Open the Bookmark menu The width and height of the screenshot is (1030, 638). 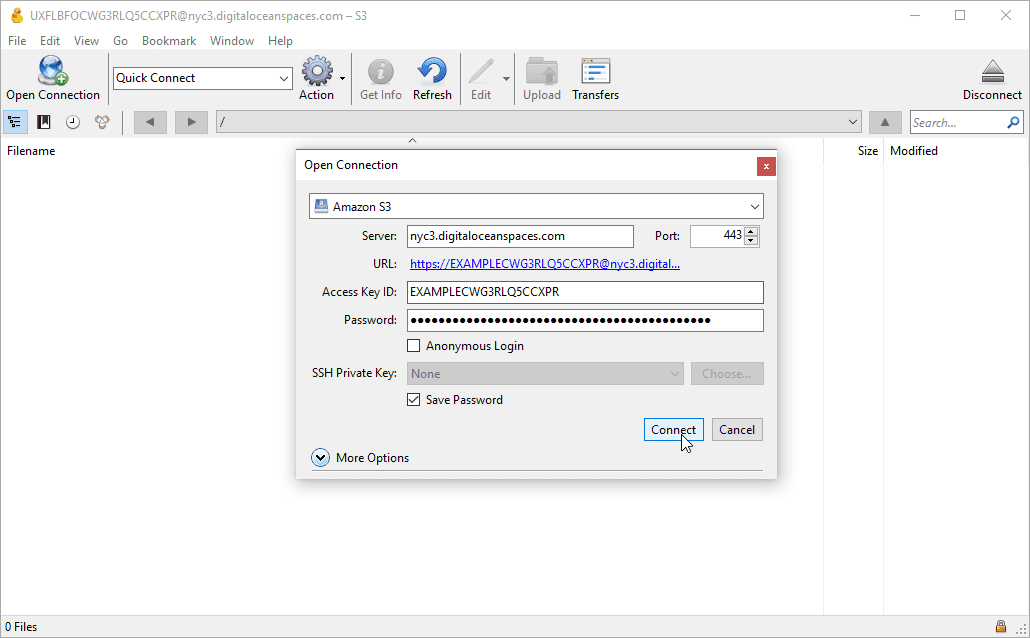pos(169,41)
